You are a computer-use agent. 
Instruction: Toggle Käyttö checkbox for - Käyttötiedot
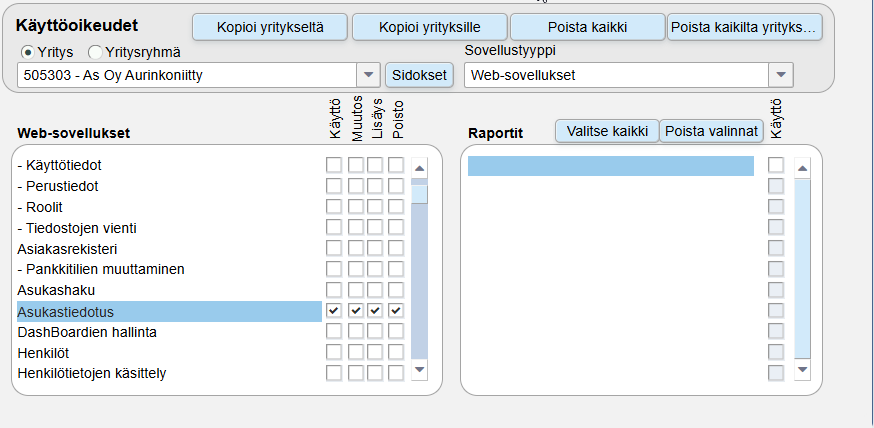point(334,165)
